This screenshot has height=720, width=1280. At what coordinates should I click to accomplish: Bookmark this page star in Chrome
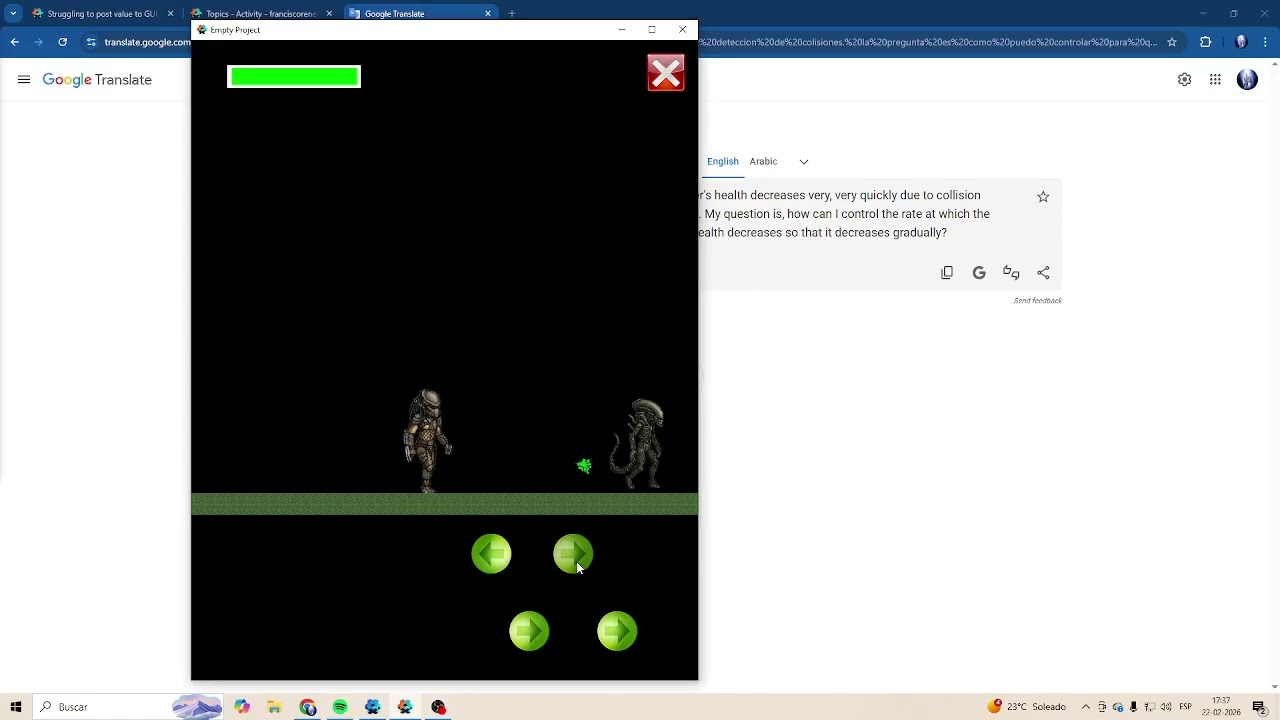[x=1172, y=42]
